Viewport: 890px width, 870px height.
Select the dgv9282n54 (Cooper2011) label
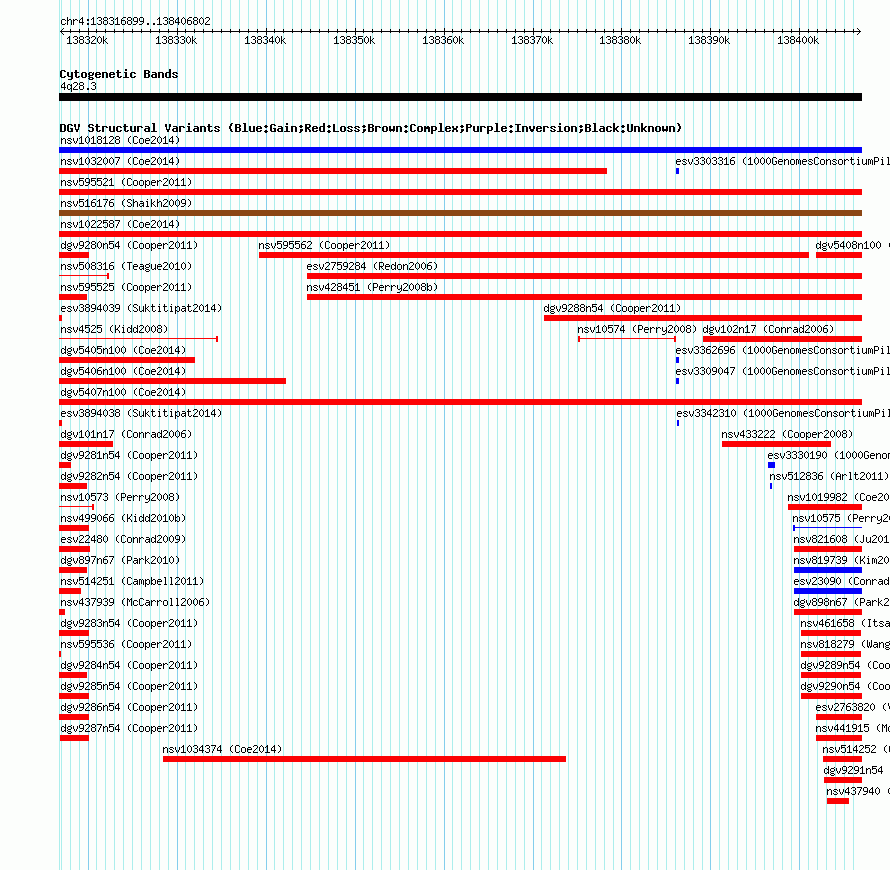pos(129,476)
